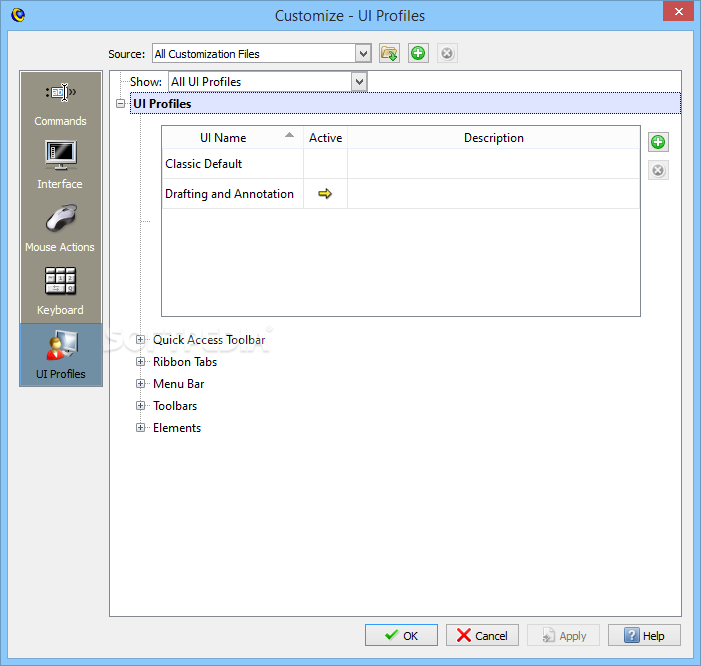Sort the table by the UI Name column

pyautogui.click(x=232, y=138)
